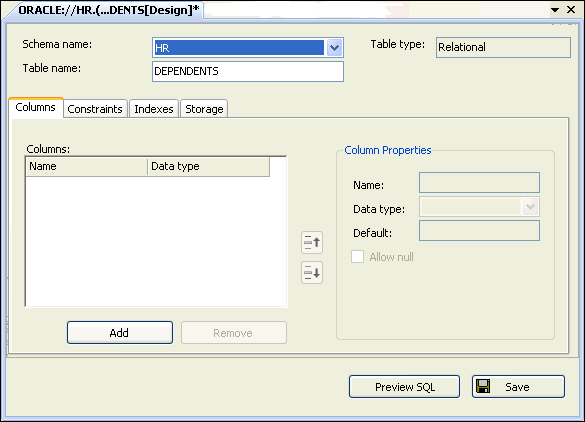Switch to the Constraints tab

95,109
